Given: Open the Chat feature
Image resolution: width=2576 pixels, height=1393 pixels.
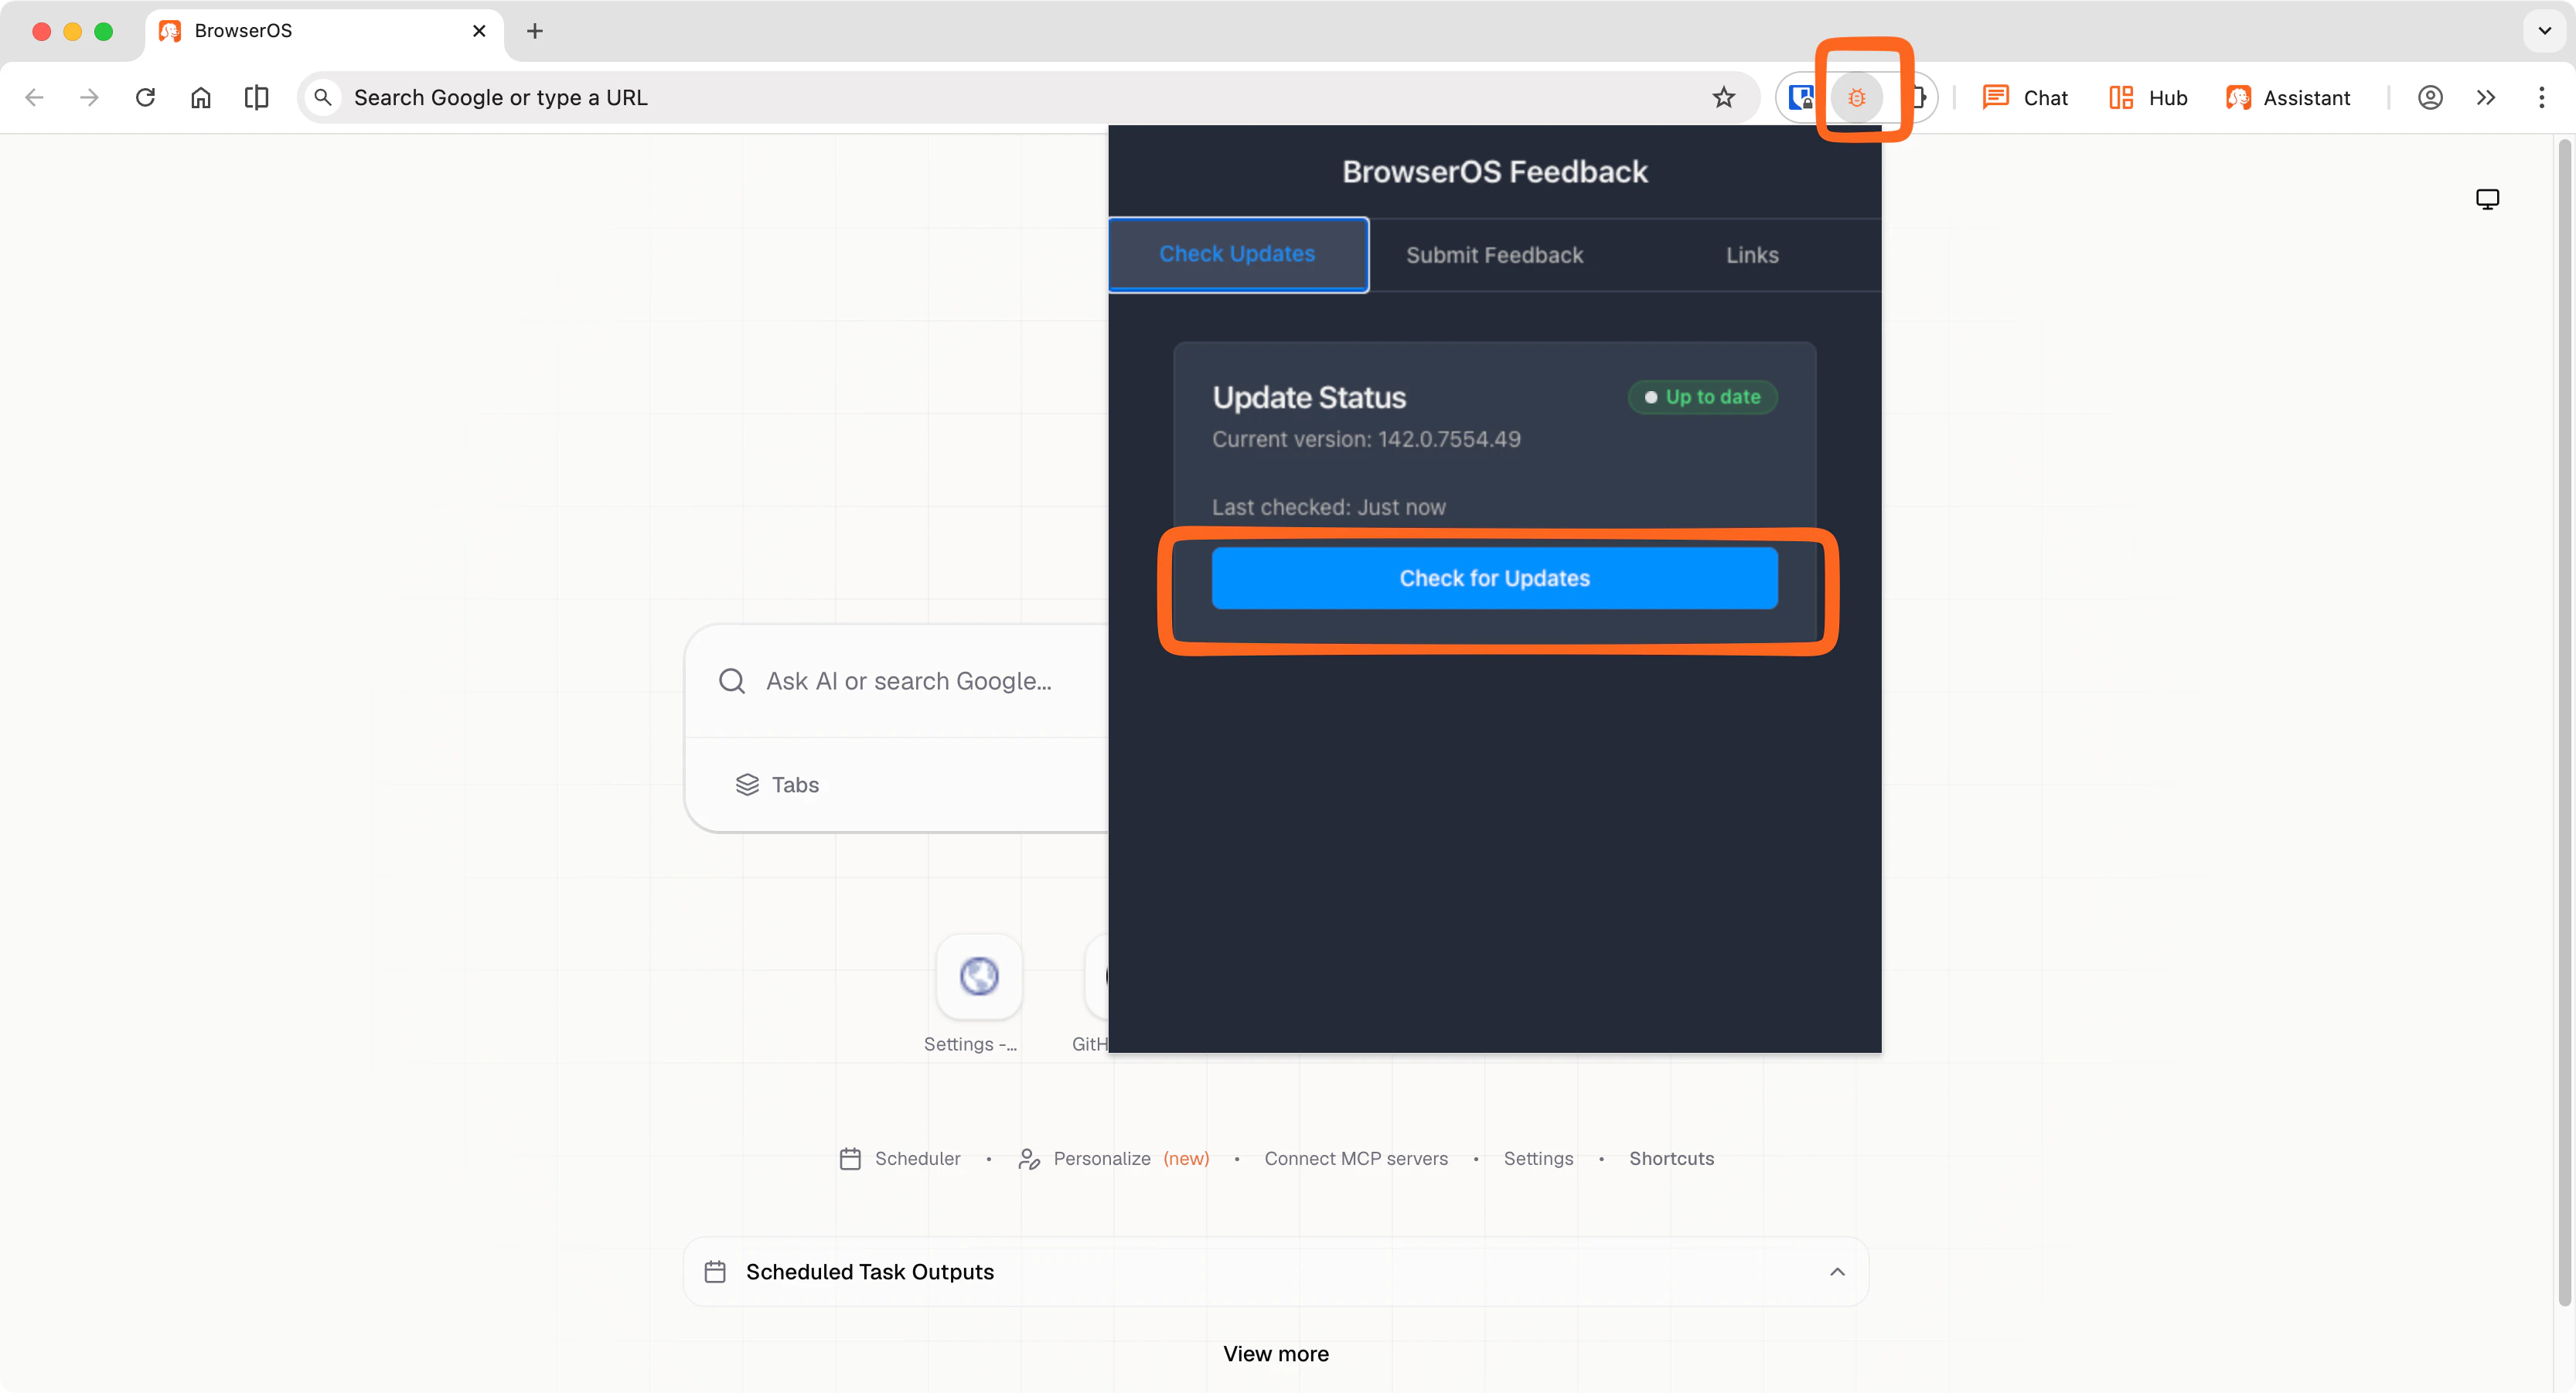Looking at the screenshot, I should [x=2025, y=97].
